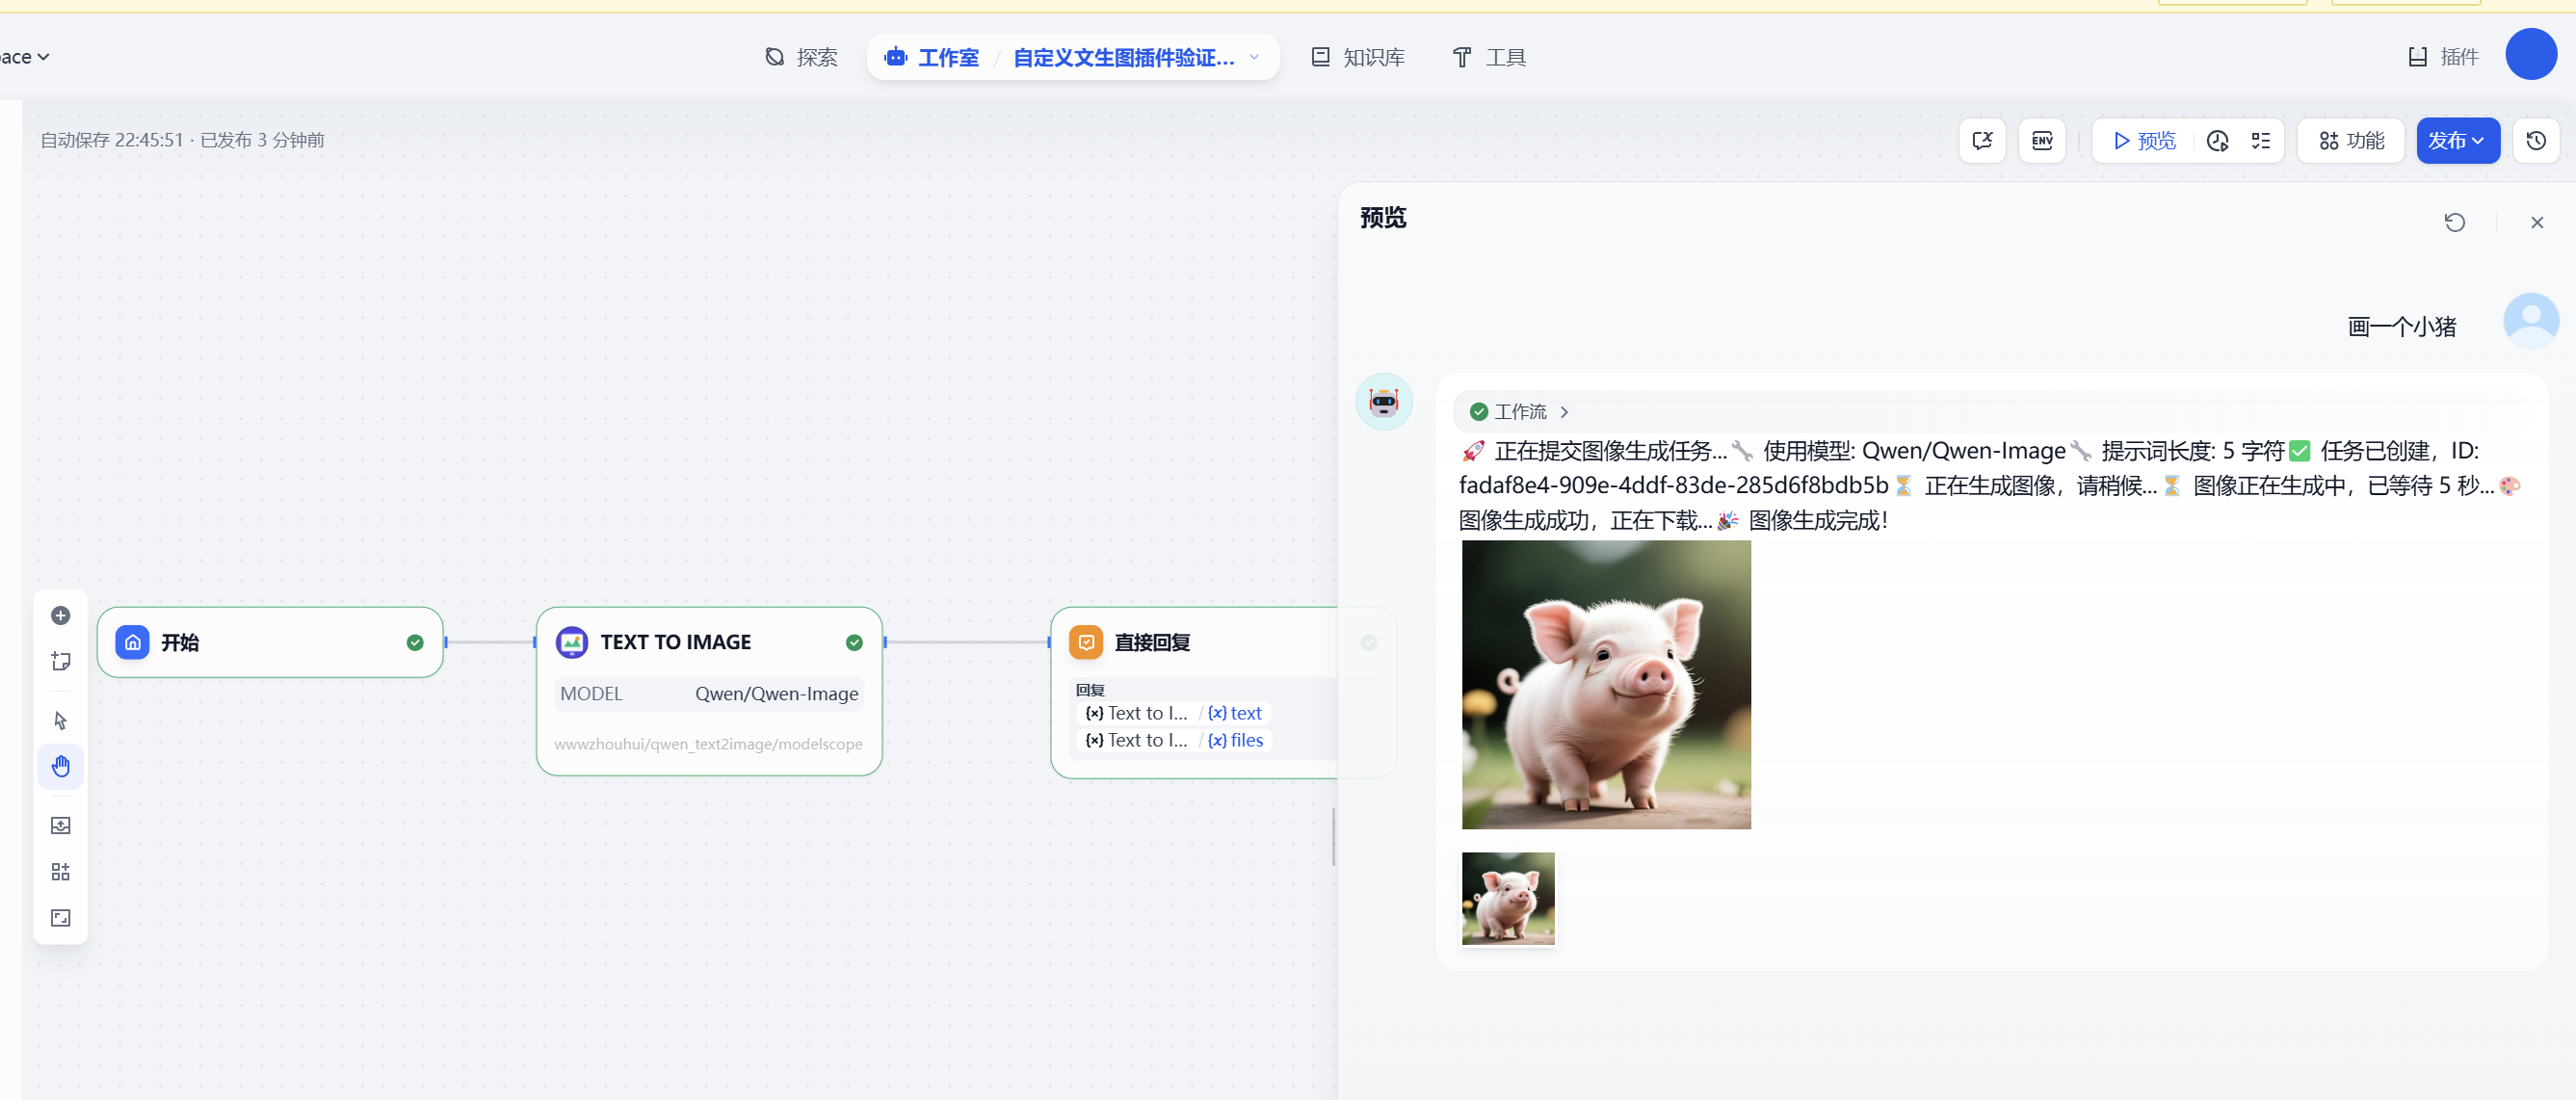Image resolution: width=2576 pixels, height=1100 pixels.
Task: Restart the preview conversation with reset icon
Action: tap(2456, 222)
